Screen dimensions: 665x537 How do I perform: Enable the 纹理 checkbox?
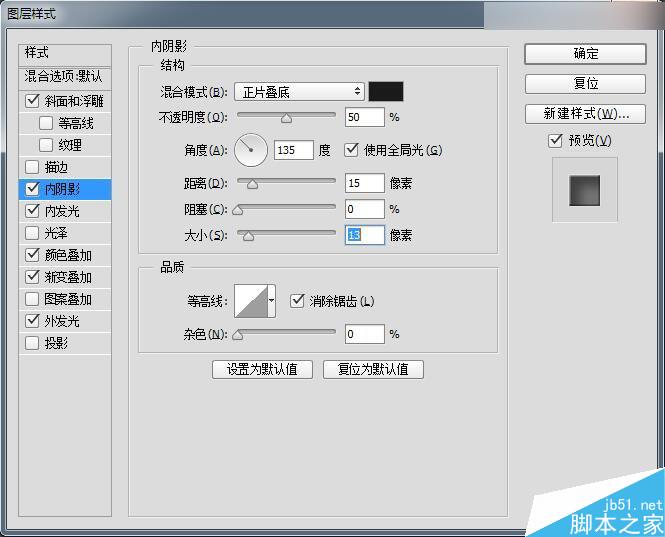tap(46, 145)
